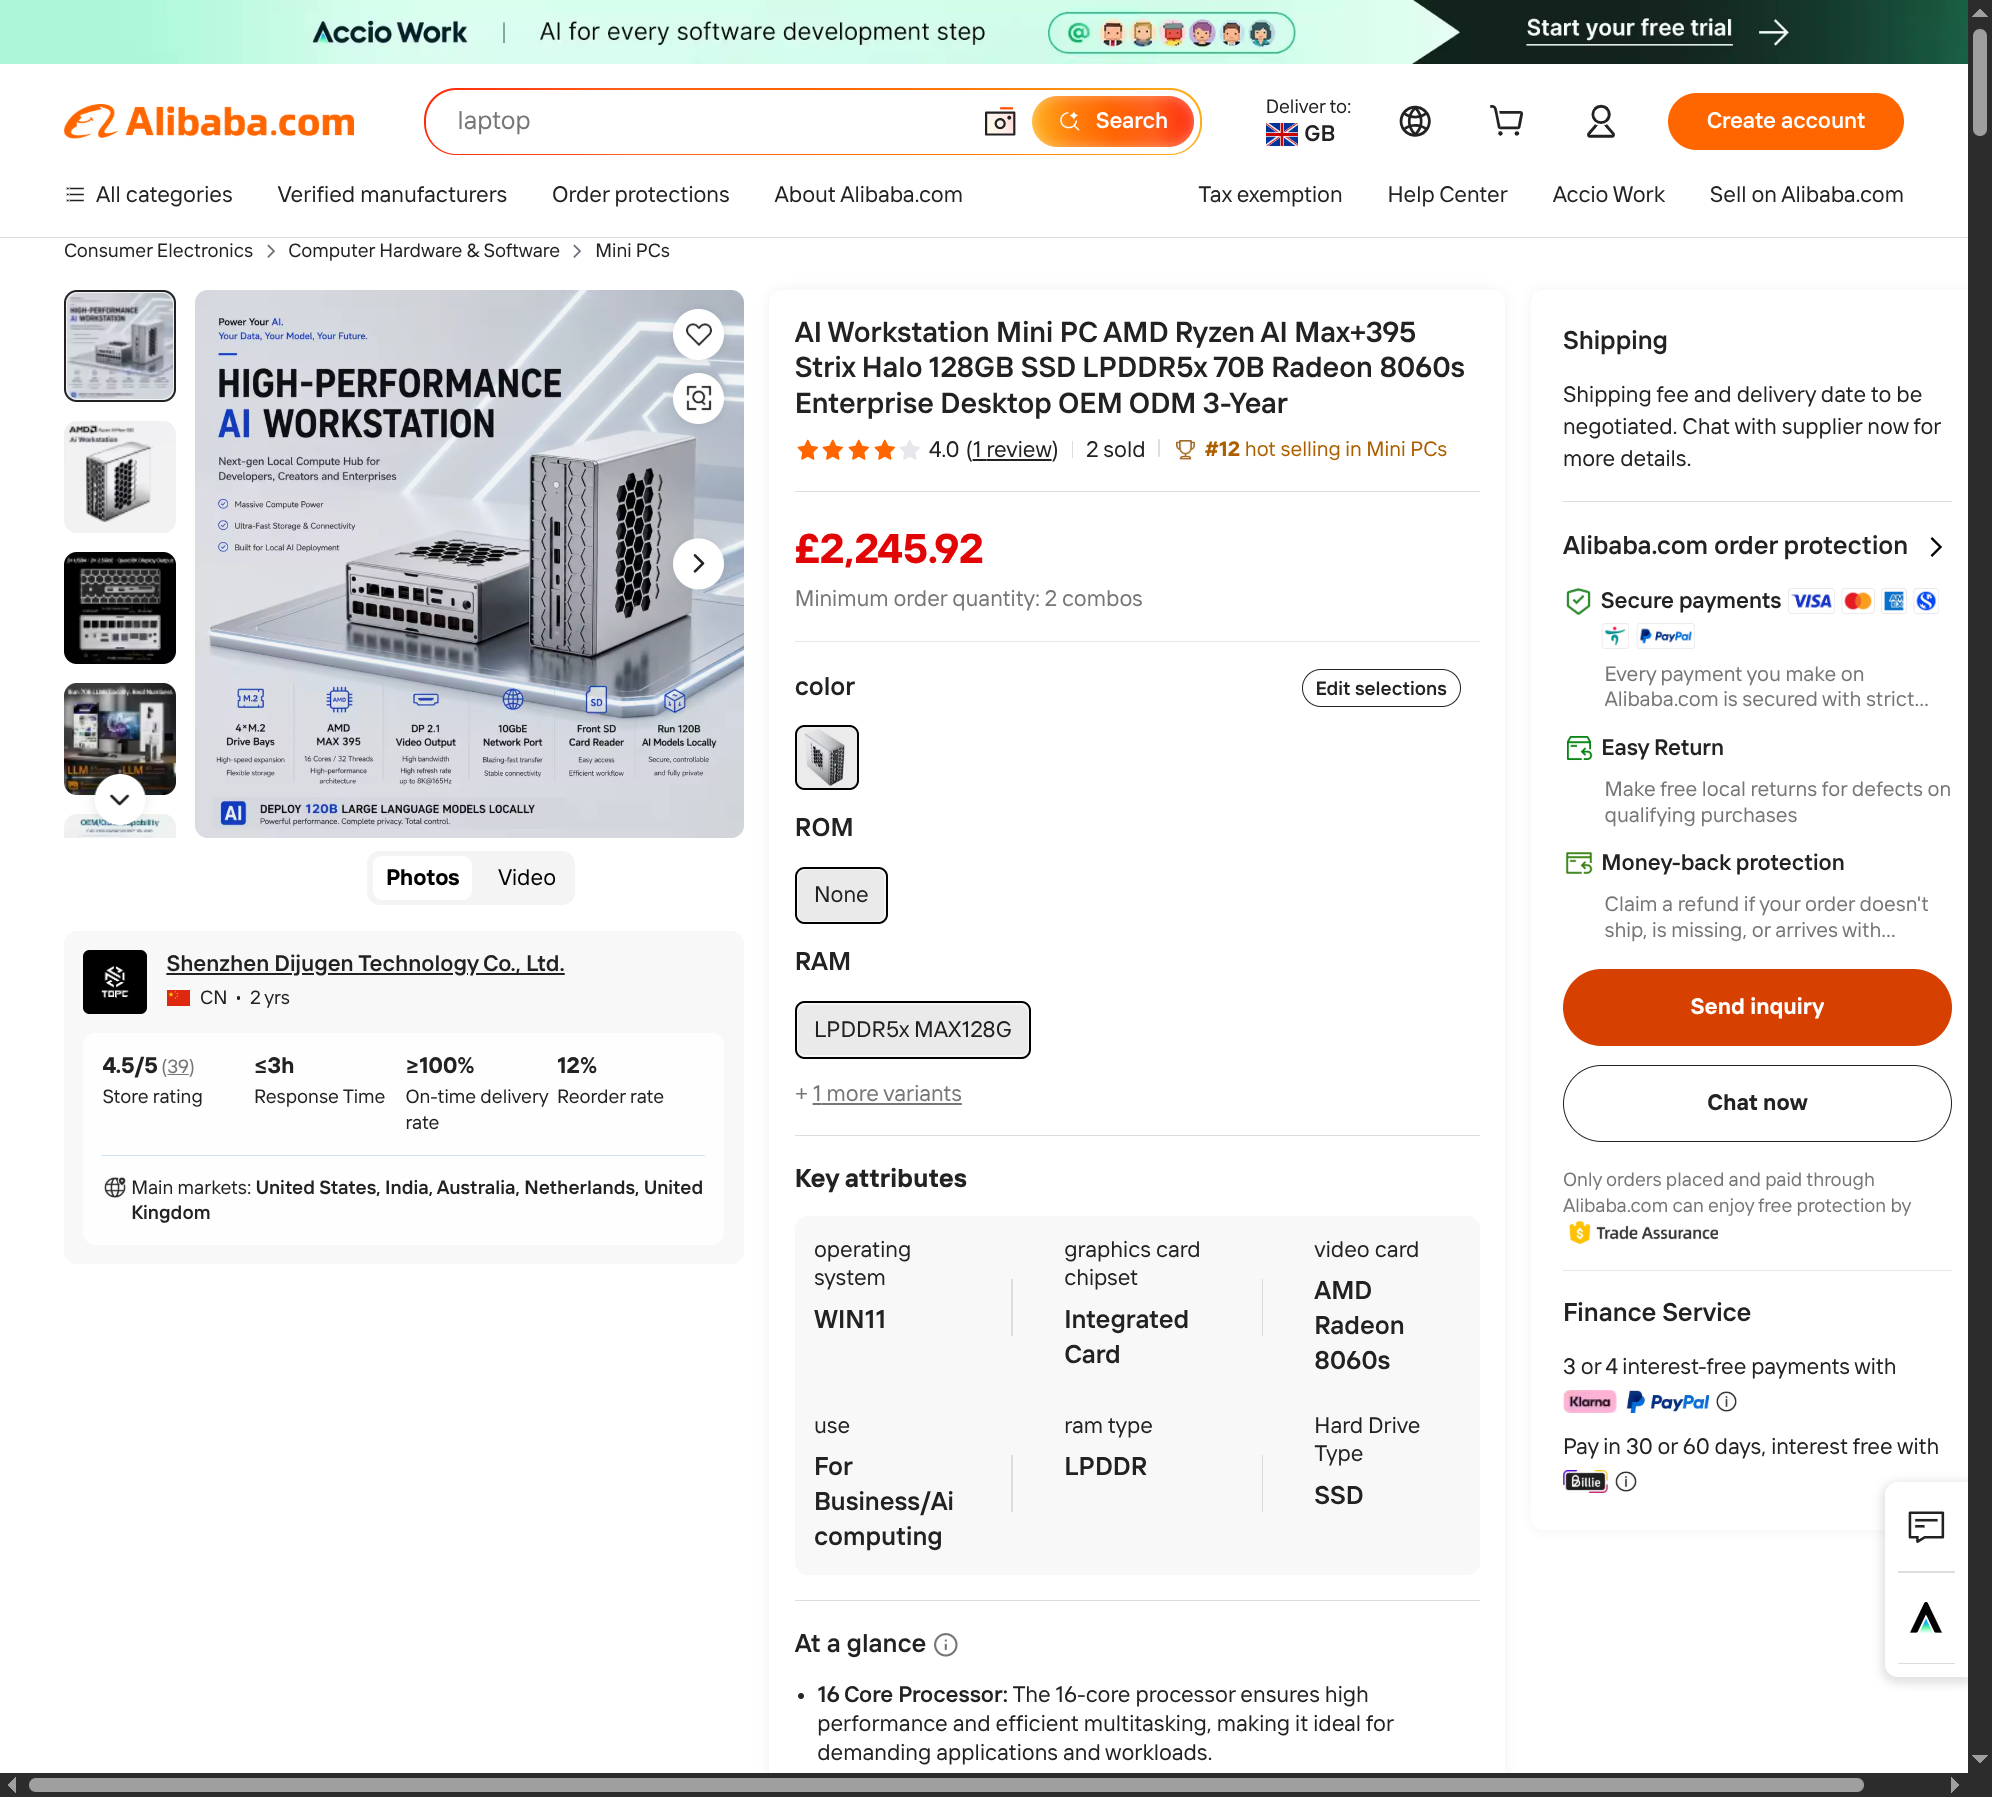
Task: Click the camera image search icon
Action: click(x=999, y=122)
